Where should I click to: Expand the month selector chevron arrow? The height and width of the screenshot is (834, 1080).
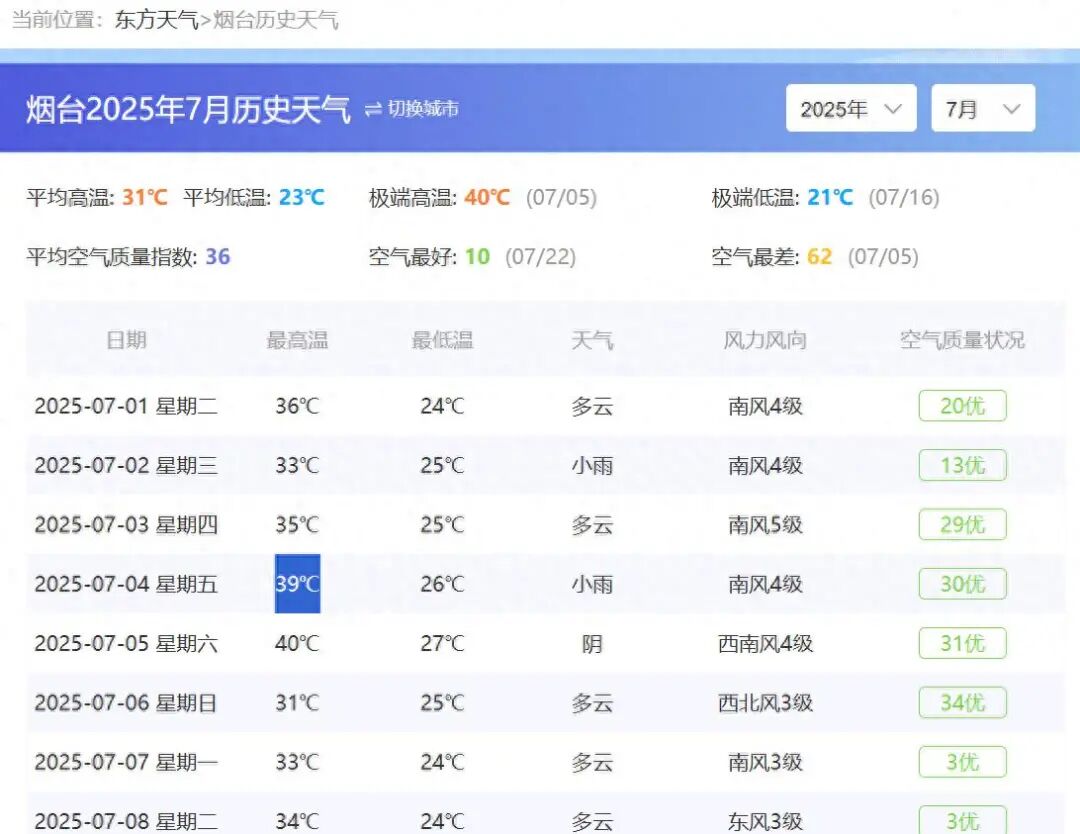click(1012, 108)
